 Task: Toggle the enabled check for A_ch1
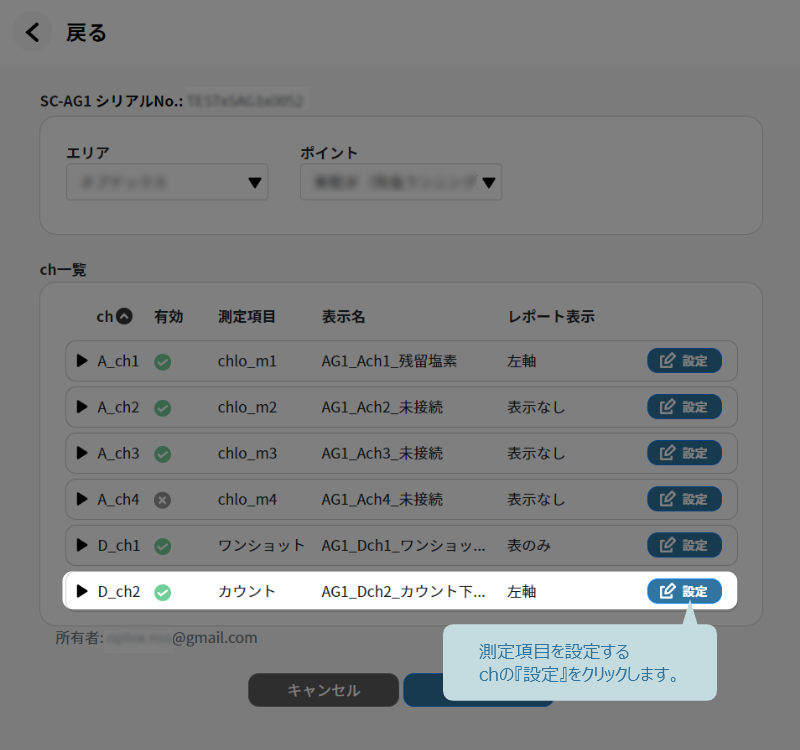pos(163,362)
